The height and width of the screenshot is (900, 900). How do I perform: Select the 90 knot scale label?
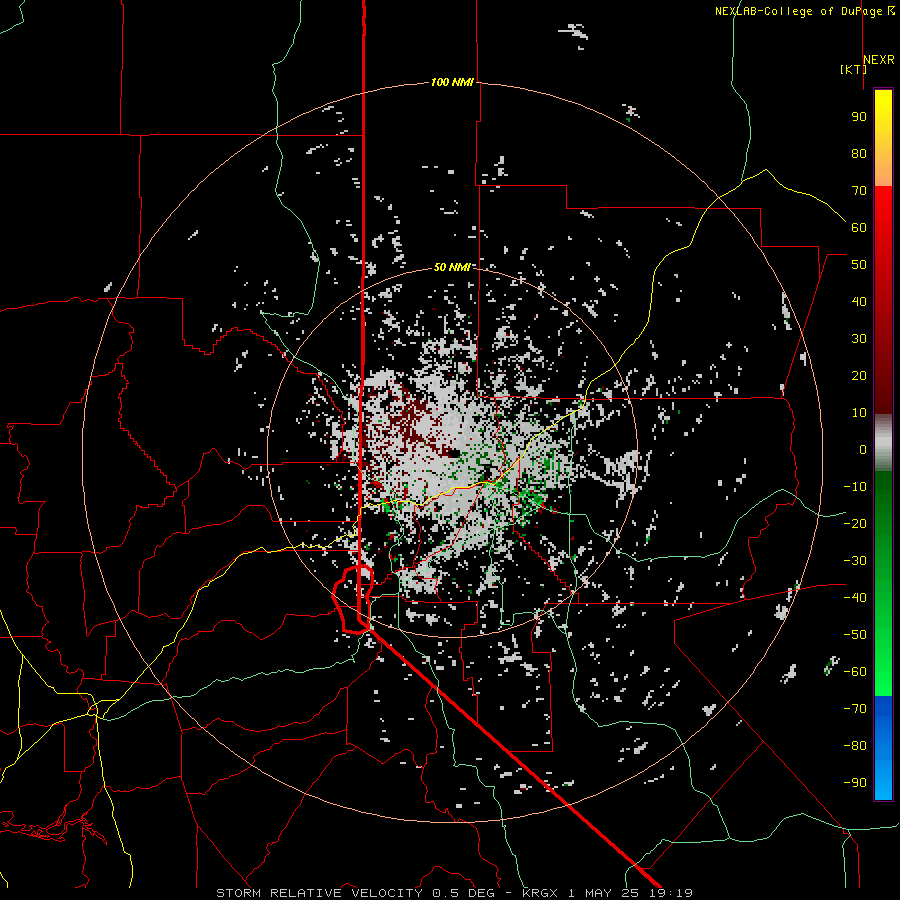tap(859, 117)
